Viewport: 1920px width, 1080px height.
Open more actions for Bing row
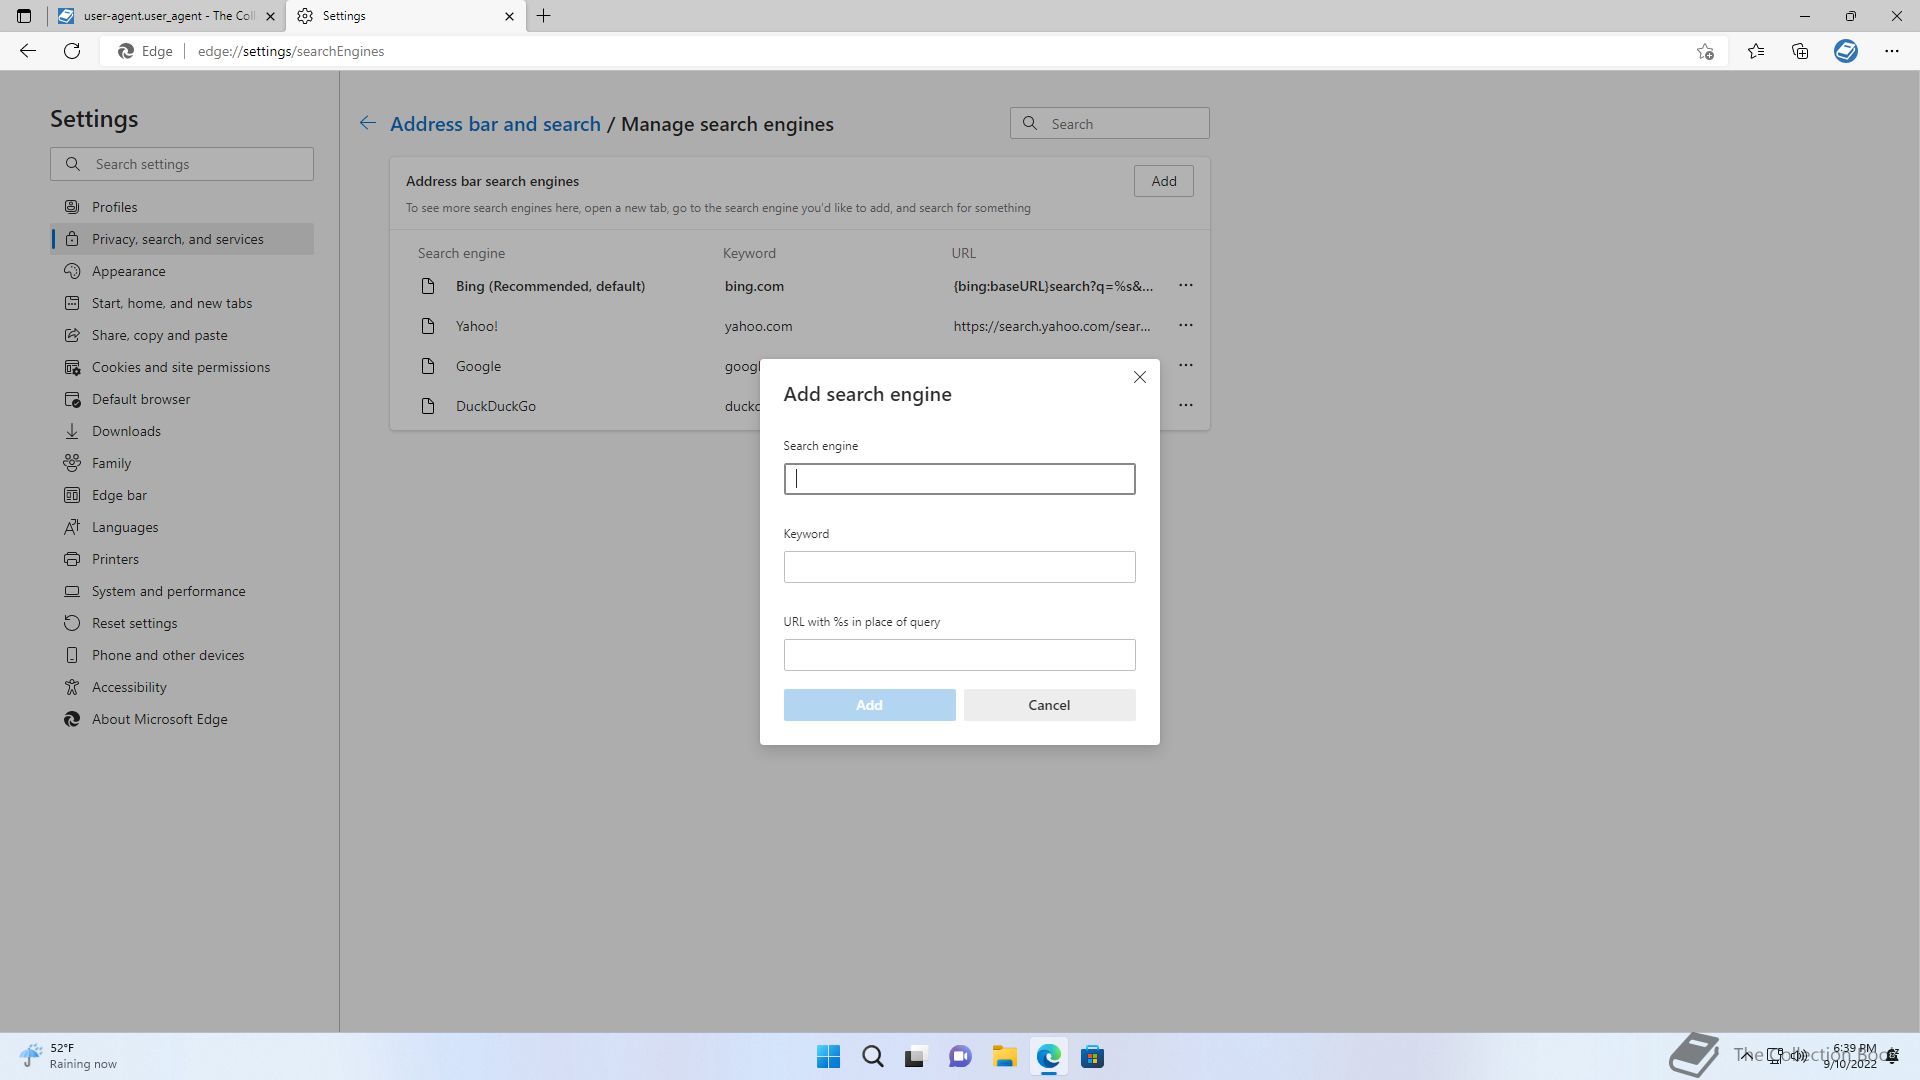point(1186,286)
